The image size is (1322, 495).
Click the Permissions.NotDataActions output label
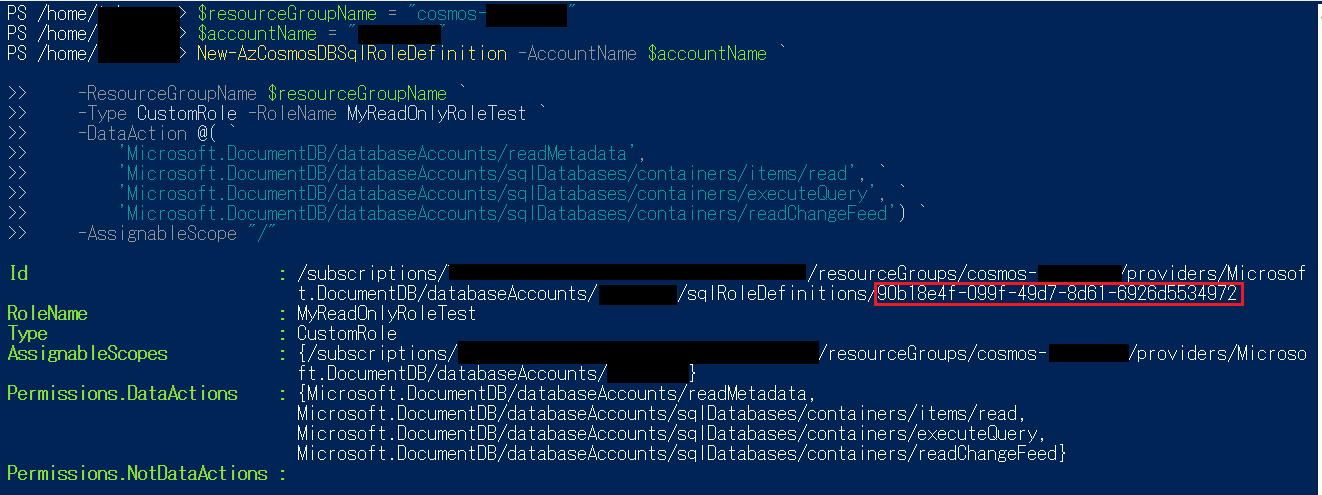pyautogui.click(x=137, y=473)
